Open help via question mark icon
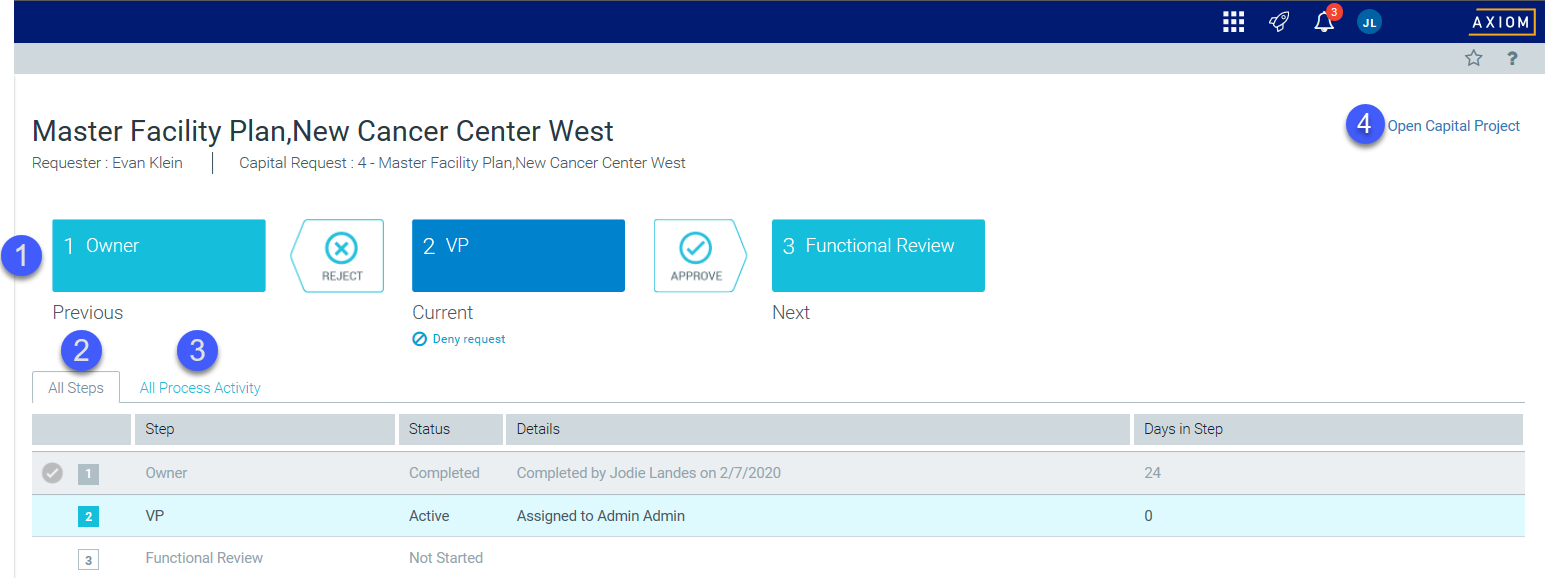Screen dimensions: 1545x578 (x=1512, y=59)
